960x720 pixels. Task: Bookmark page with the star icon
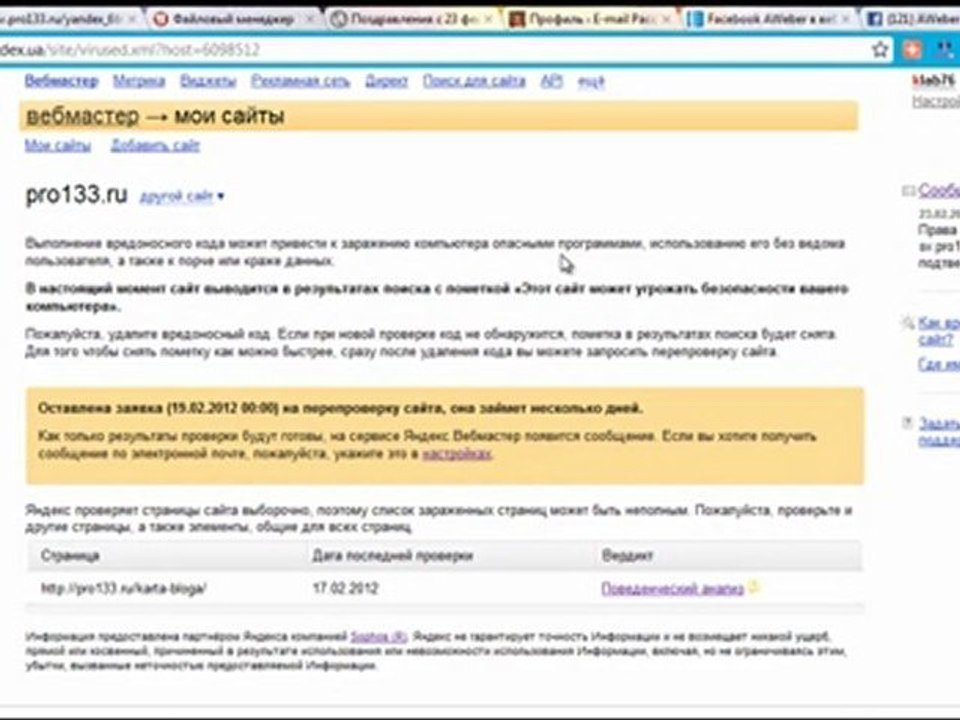click(x=880, y=50)
